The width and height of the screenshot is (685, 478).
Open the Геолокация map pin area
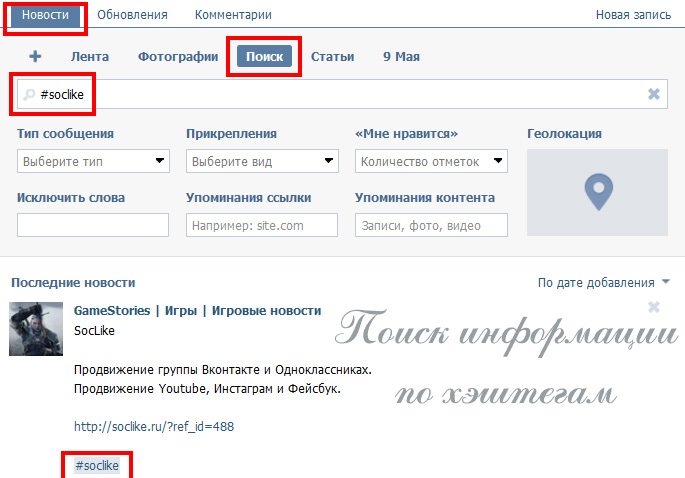(597, 193)
